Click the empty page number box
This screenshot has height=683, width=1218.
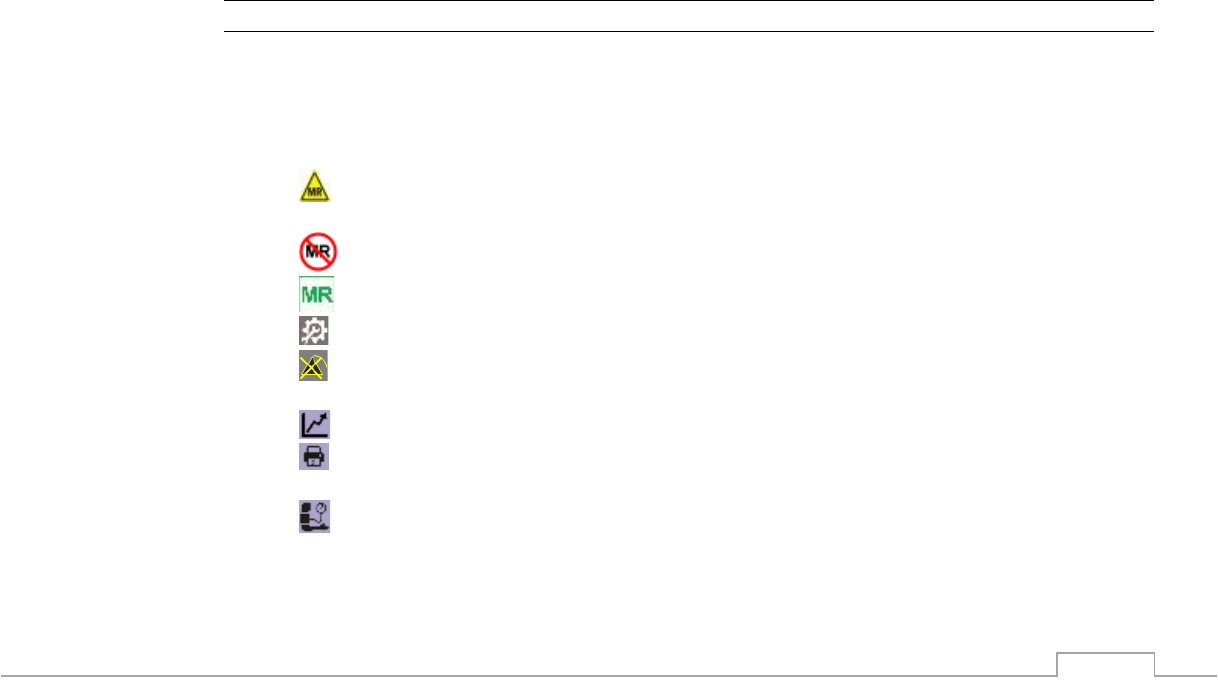tap(1106, 664)
